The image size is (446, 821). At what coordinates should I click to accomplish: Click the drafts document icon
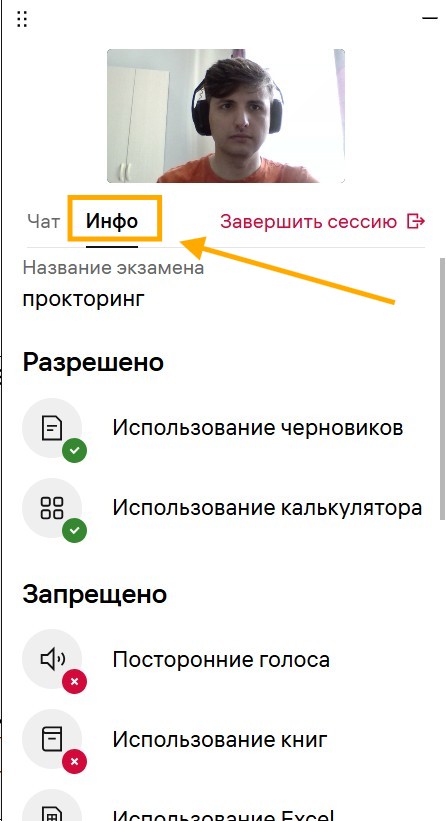tap(52, 428)
